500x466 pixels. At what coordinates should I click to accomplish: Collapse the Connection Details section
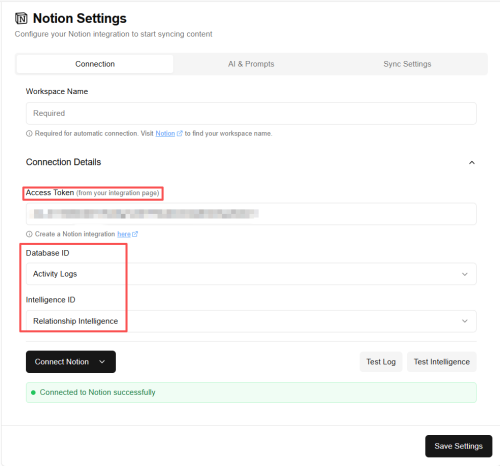click(472, 163)
